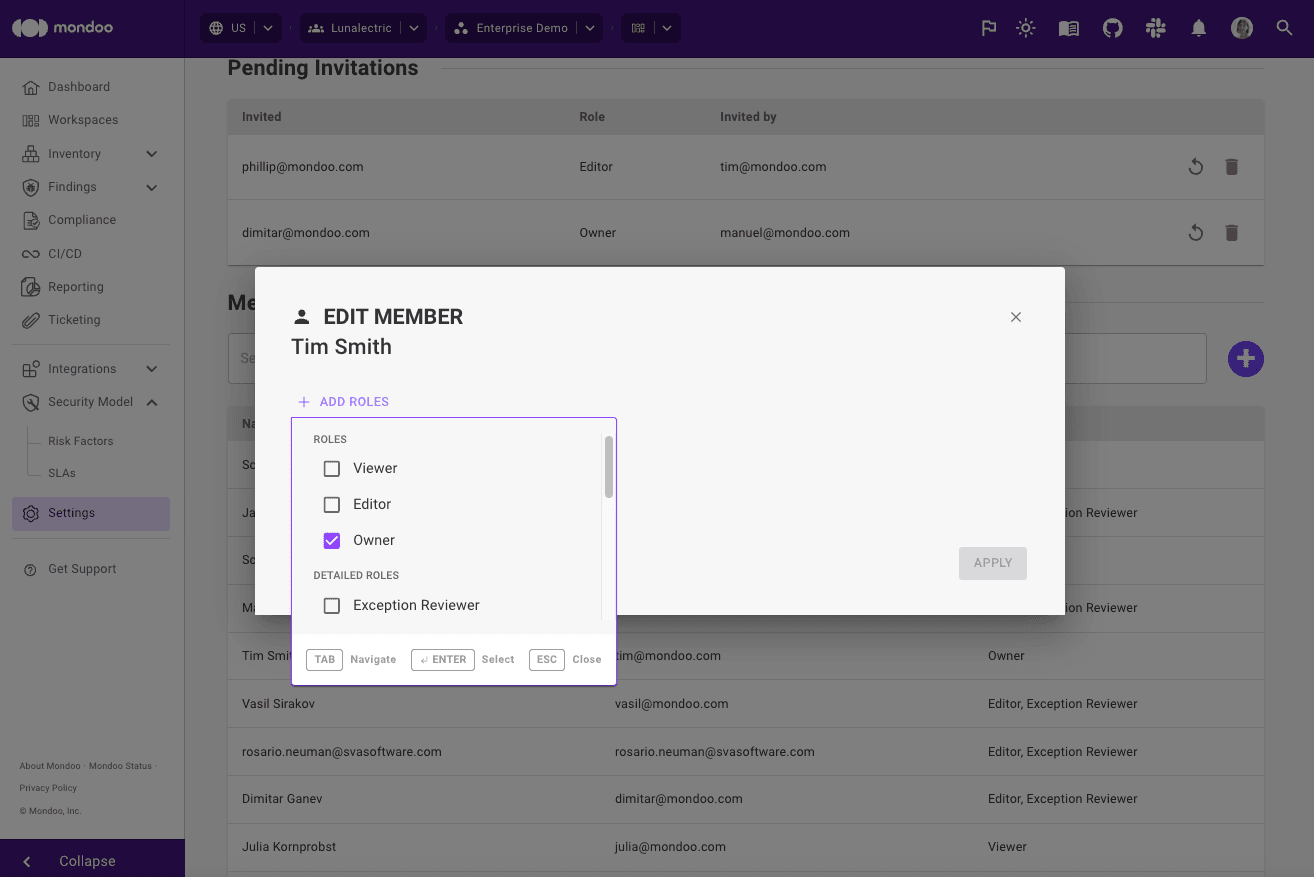Click the disabled Apply button
Image resolution: width=1314 pixels, height=877 pixels.
[992, 563]
